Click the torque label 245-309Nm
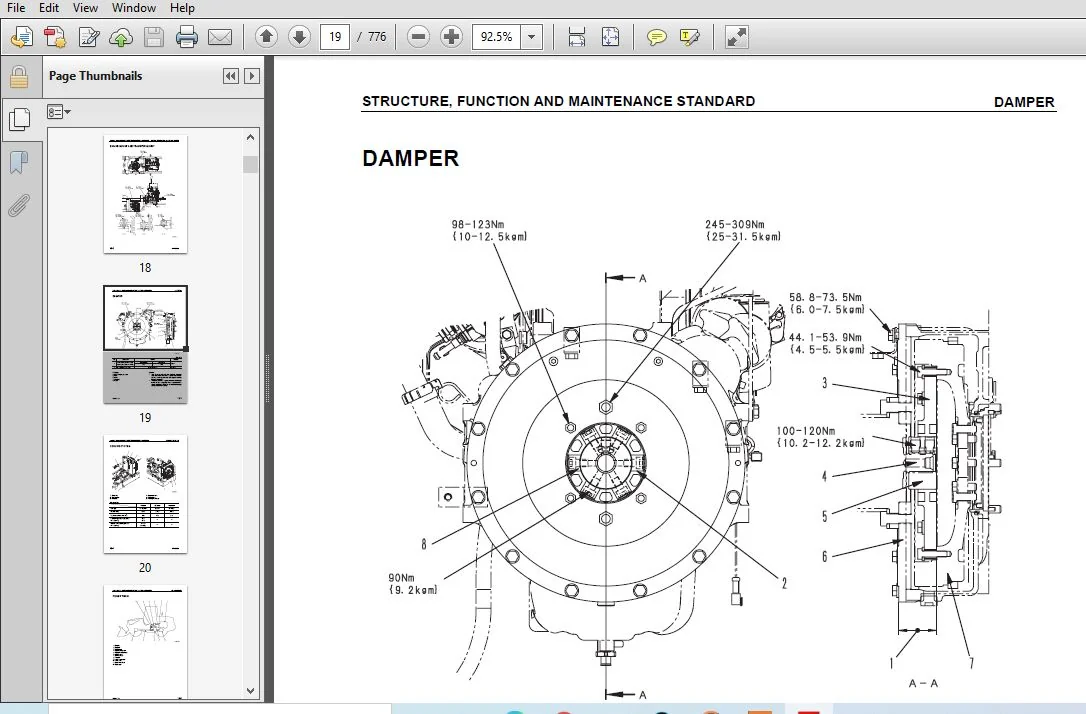 (x=735, y=224)
